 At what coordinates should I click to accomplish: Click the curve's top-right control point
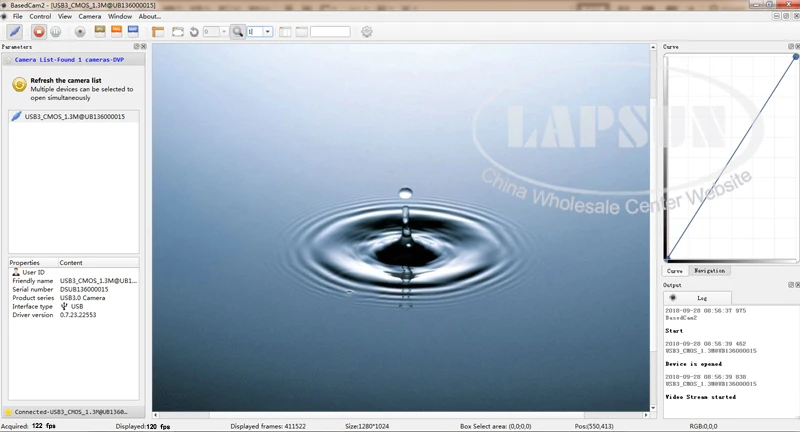(x=795, y=57)
